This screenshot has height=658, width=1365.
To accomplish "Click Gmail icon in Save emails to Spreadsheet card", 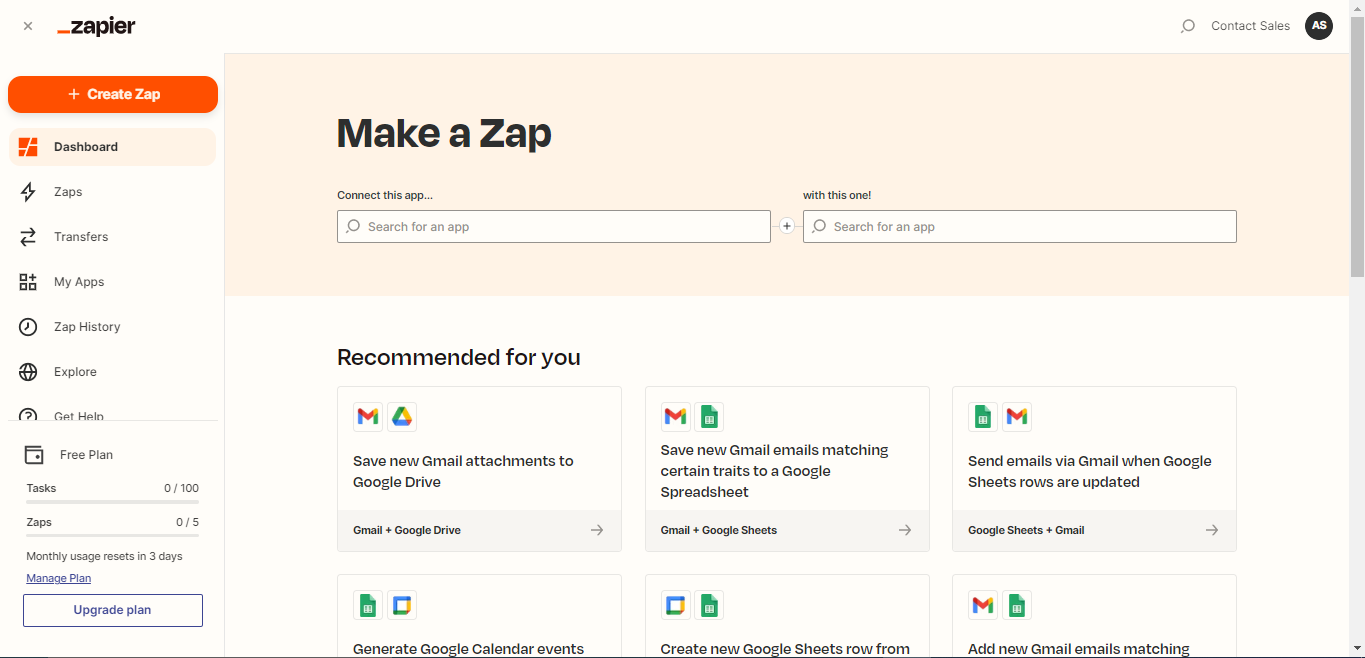I will 676,417.
